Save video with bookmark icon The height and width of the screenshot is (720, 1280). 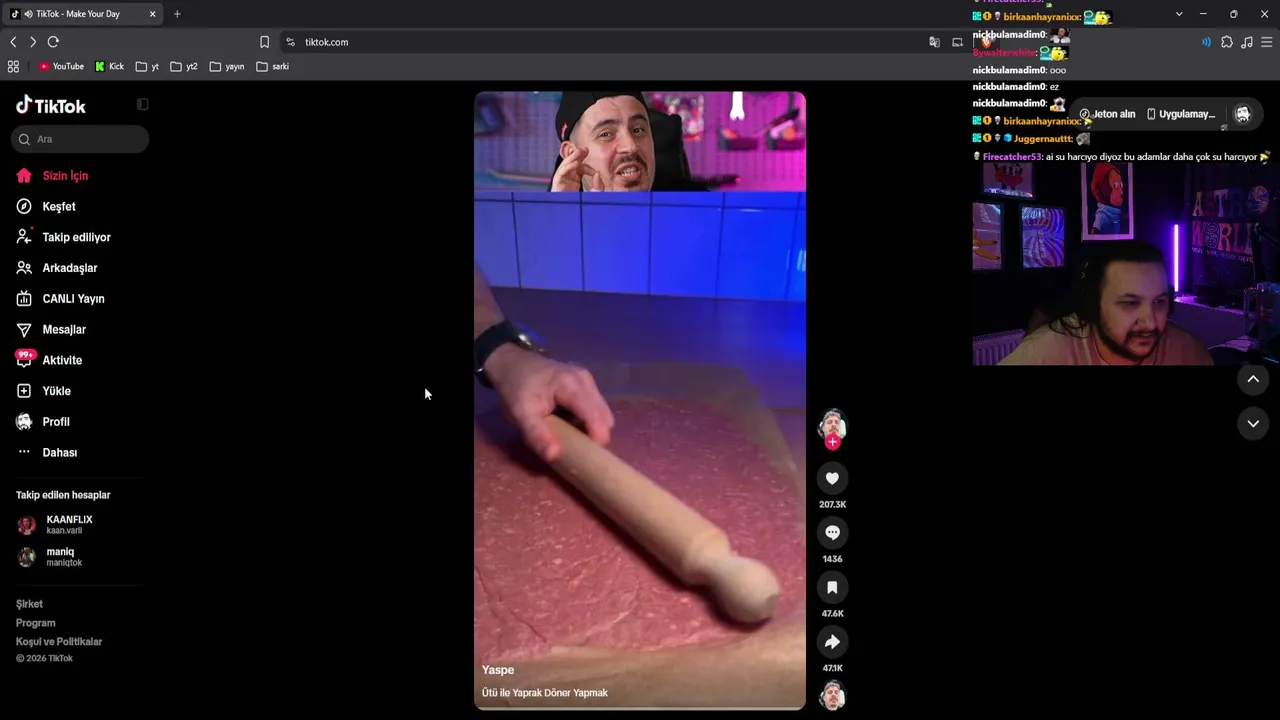(832, 588)
